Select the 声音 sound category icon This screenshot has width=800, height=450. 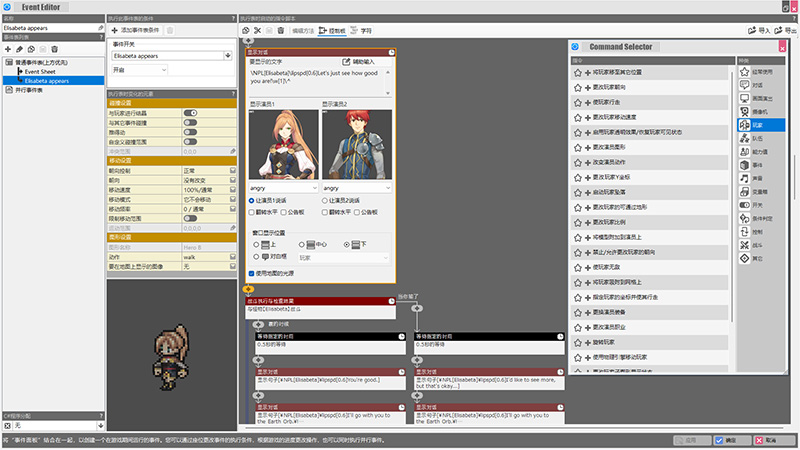tap(742, 178)
